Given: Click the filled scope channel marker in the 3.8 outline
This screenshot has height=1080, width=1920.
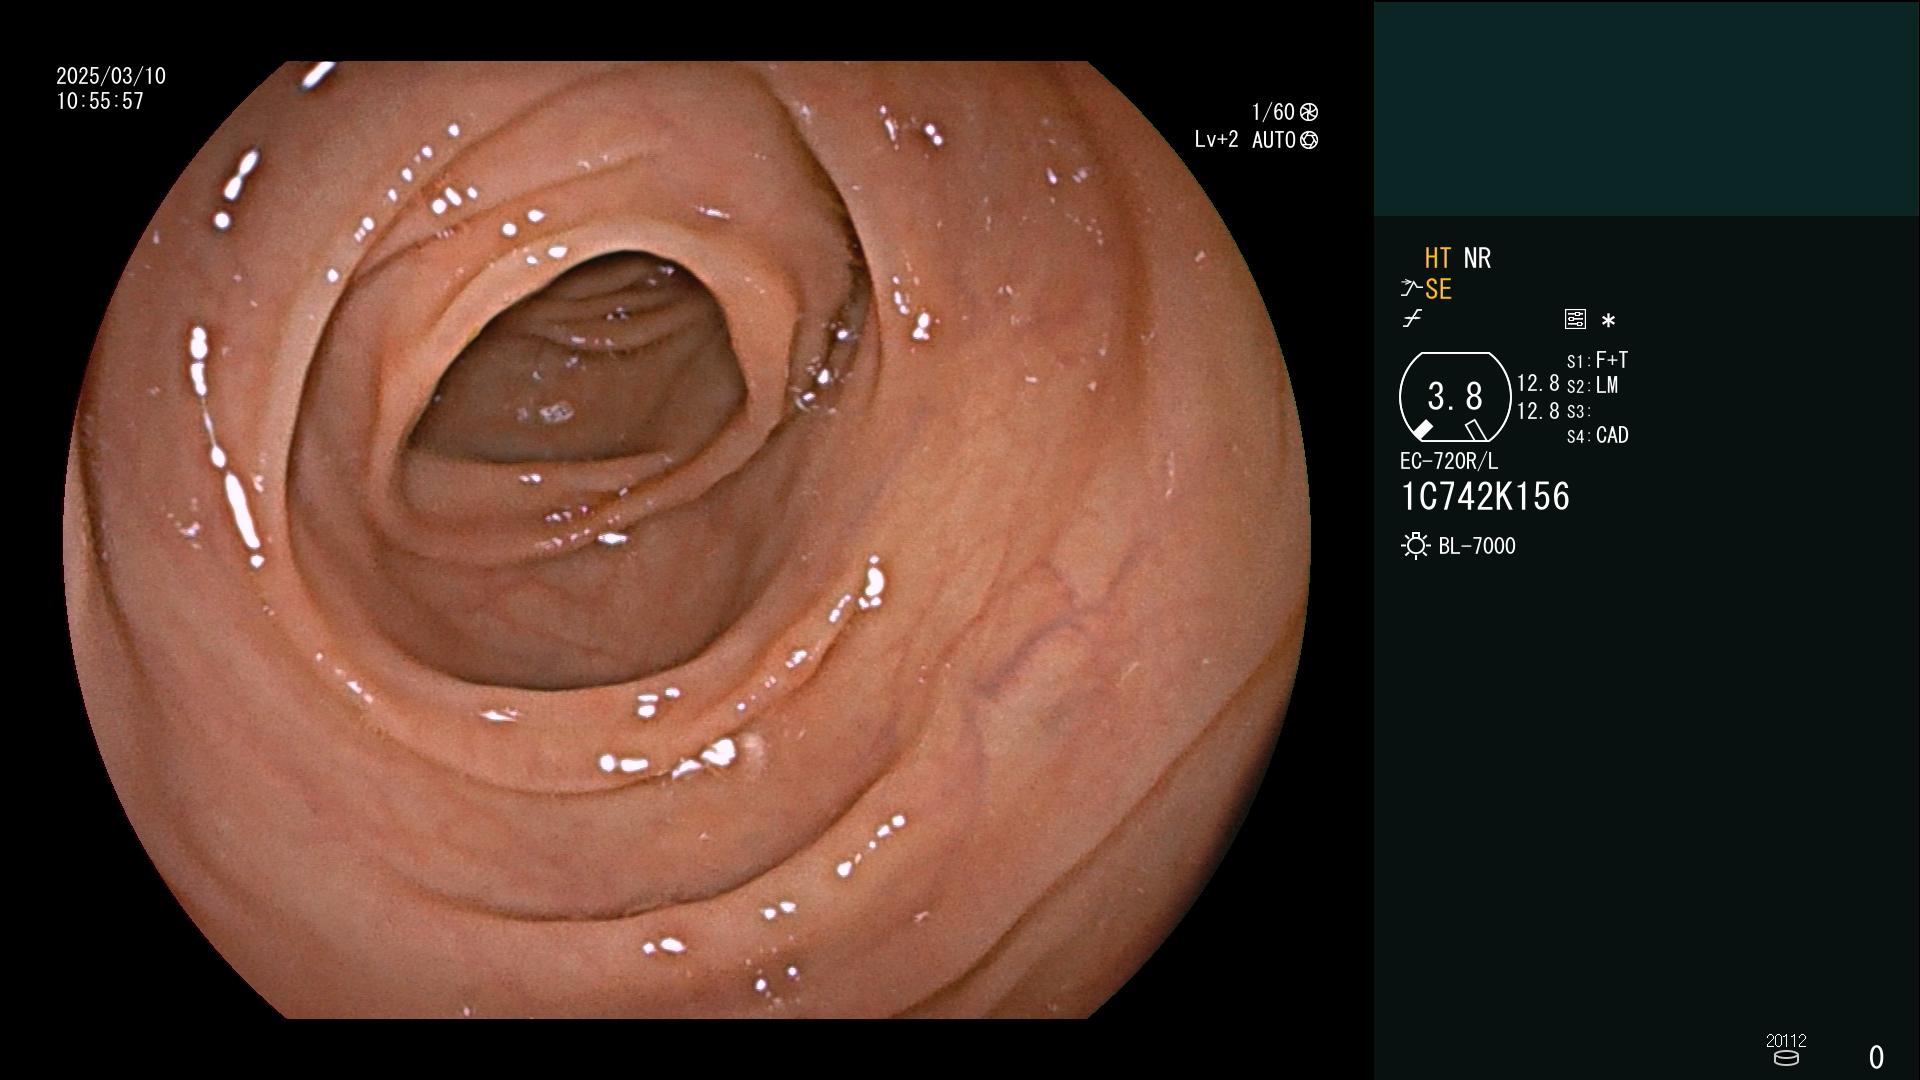Looking at the screenshot, I should (1422, 429).
